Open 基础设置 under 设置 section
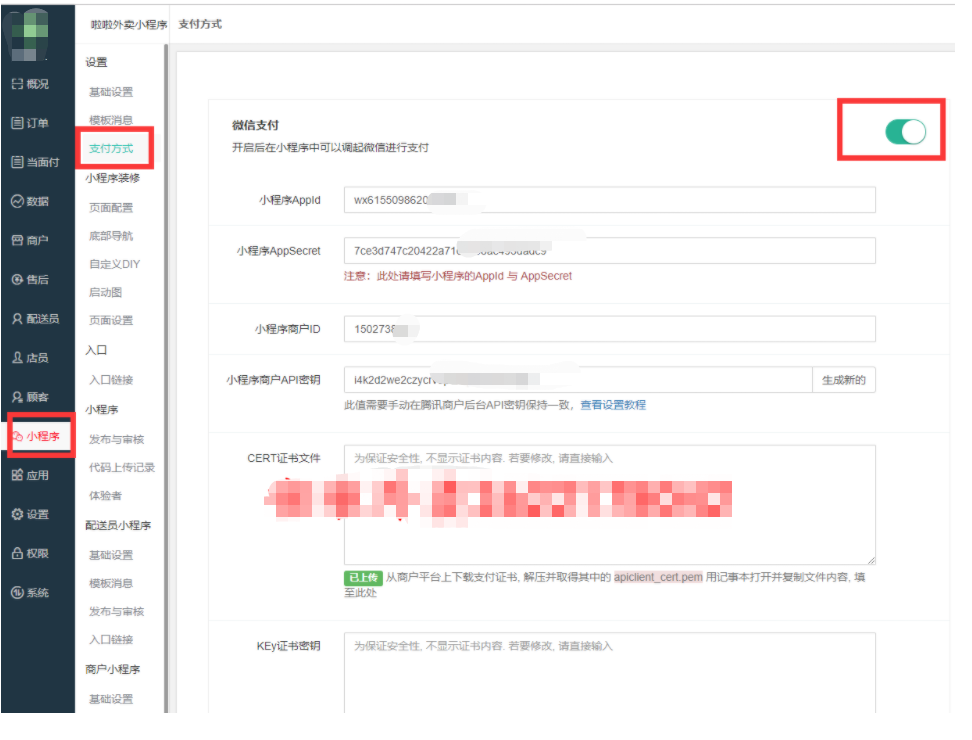 [x=111, y=92]
